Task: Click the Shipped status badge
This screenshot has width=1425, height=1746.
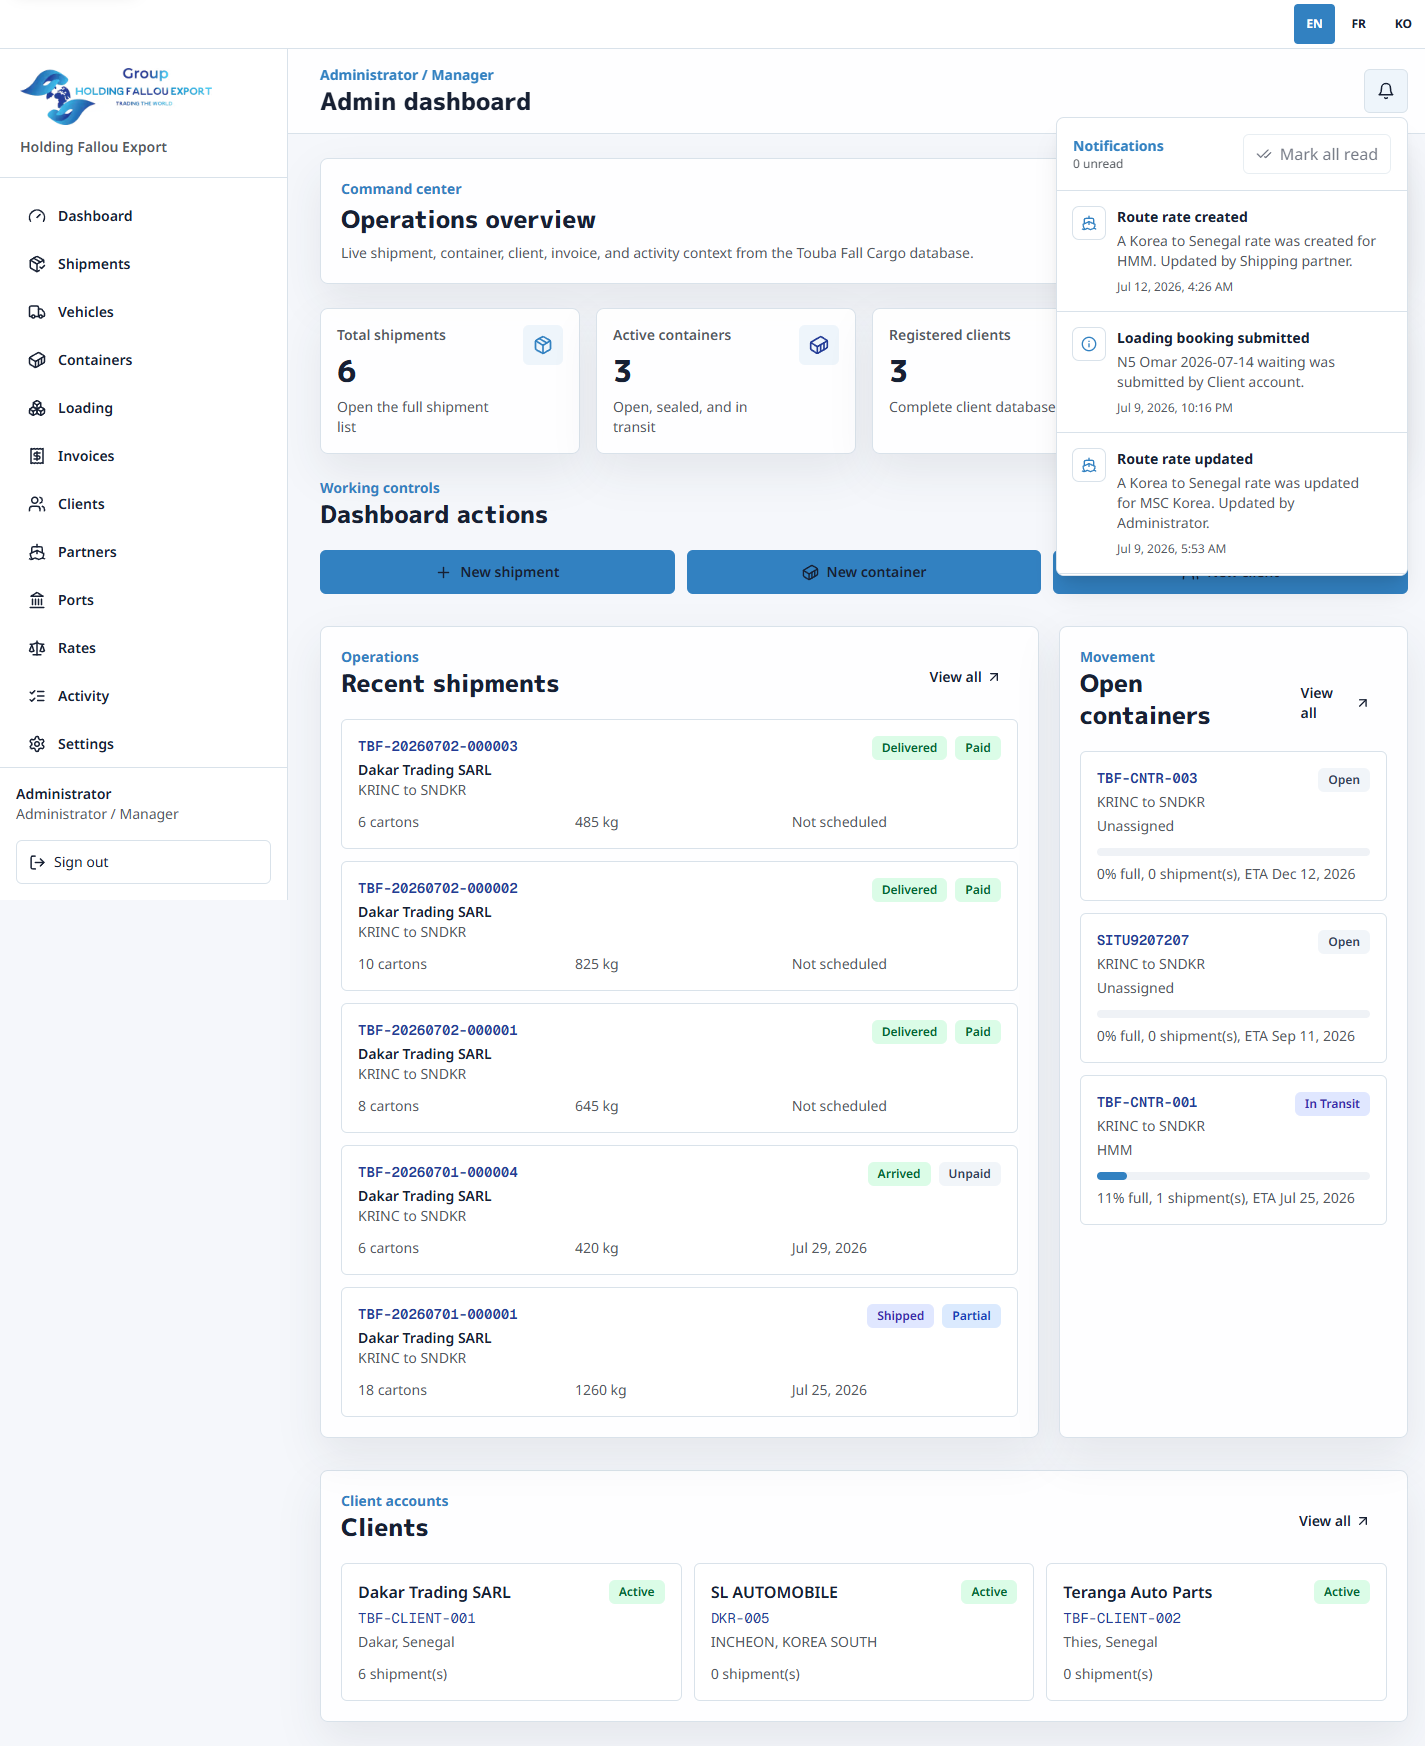Action: (x=900, y=1316)
